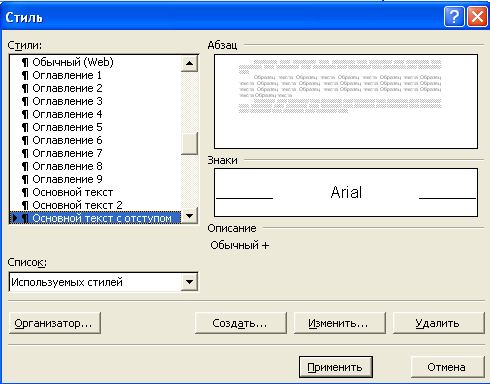Click the Создать button
Viewport: 490px width, 384px height.
click(x=240, y=323)
